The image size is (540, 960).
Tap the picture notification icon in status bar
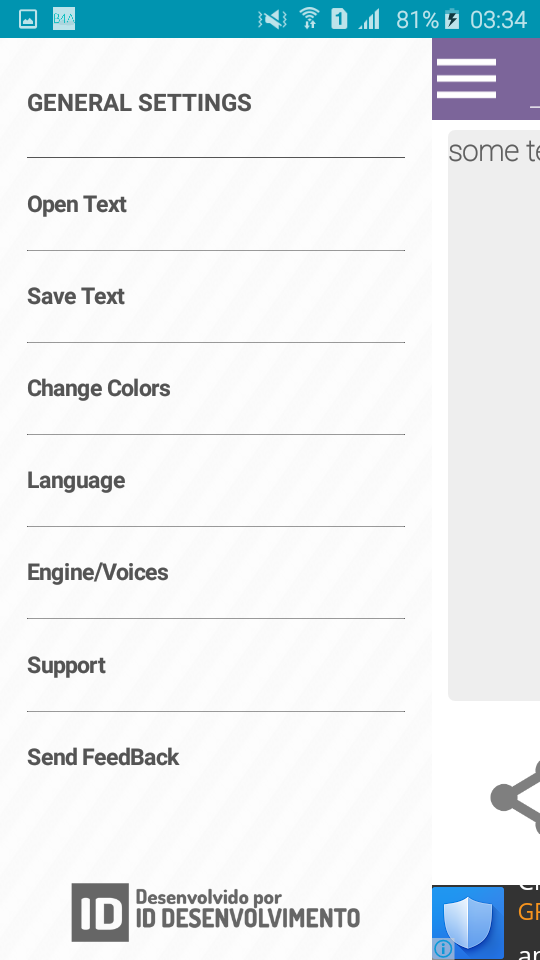(28, 19)
